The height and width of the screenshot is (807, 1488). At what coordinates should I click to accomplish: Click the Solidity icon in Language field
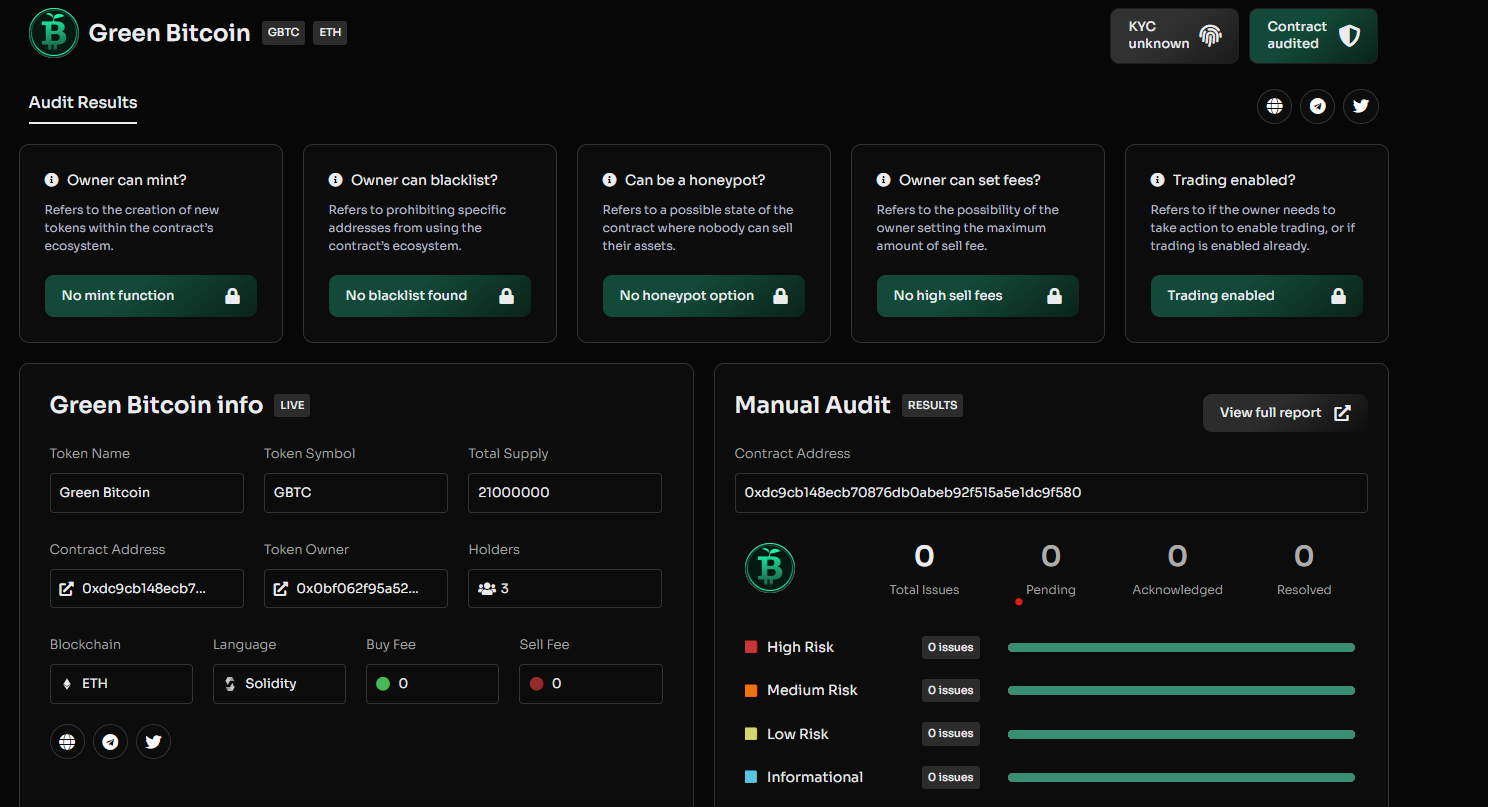230,684
